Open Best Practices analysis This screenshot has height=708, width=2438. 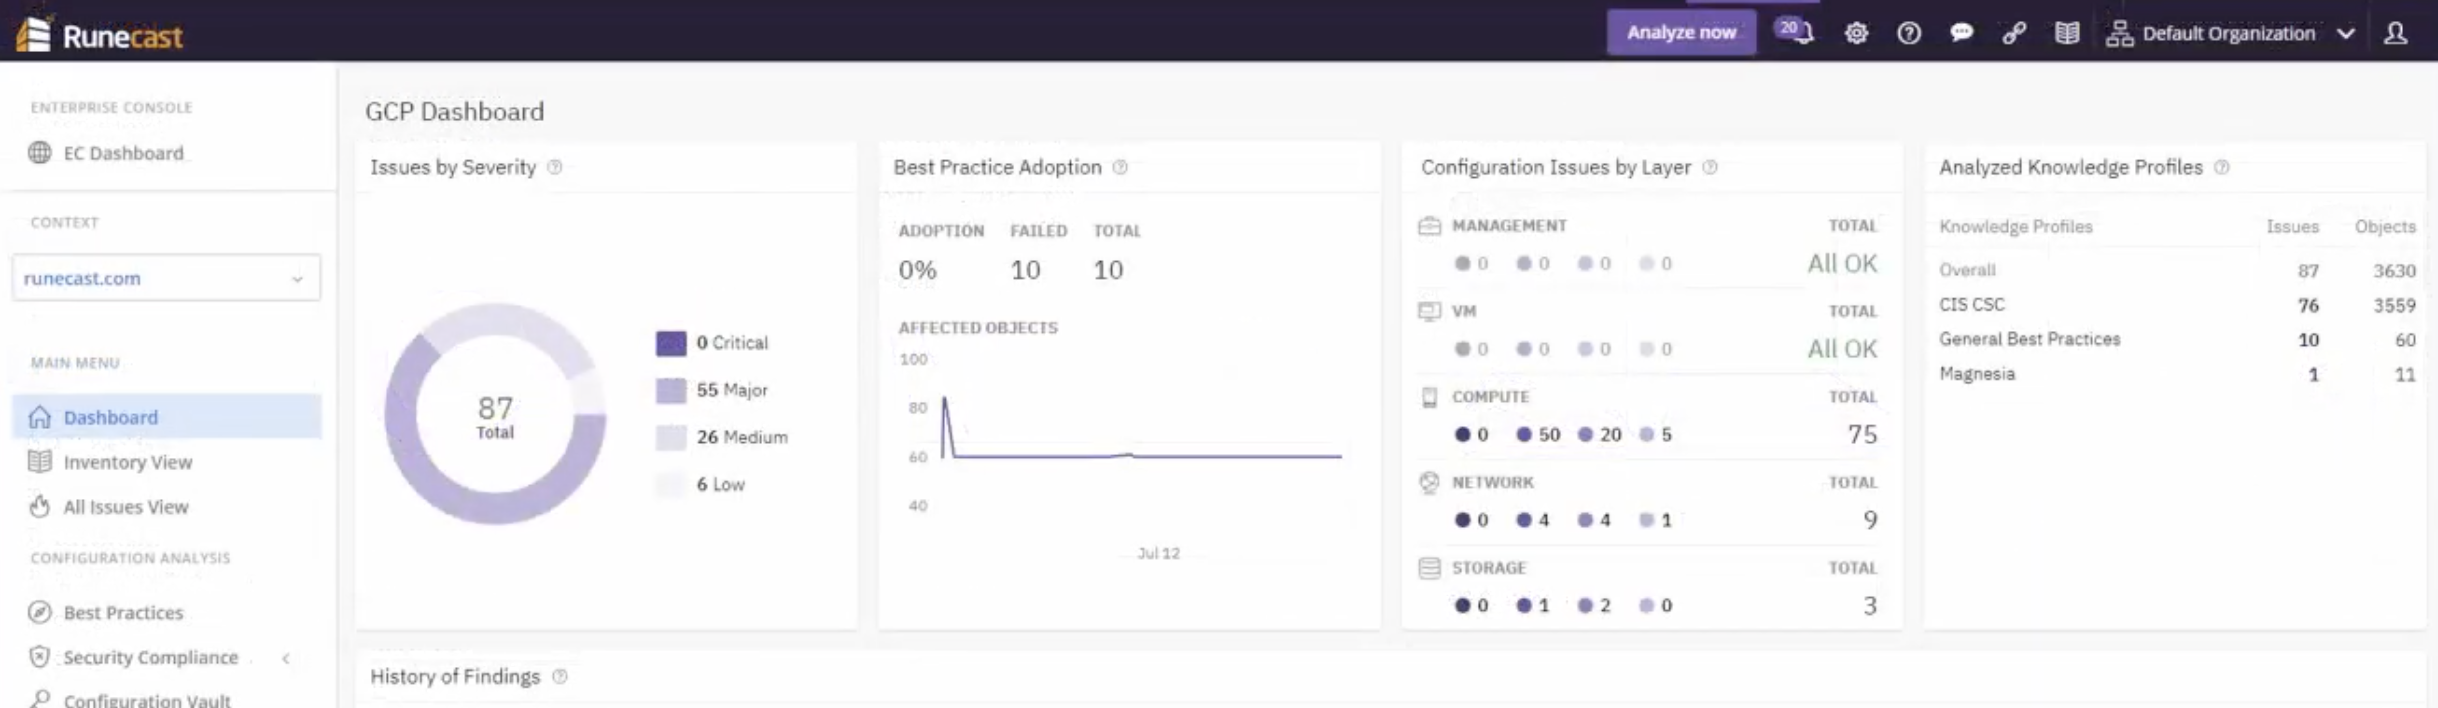pyautogui.click(x=124, y=612)
